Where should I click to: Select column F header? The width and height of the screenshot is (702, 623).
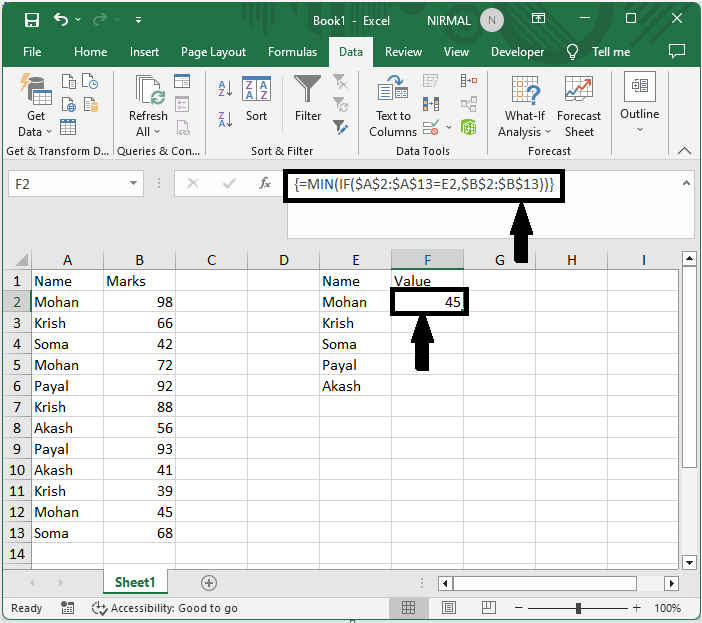point(428,260)
